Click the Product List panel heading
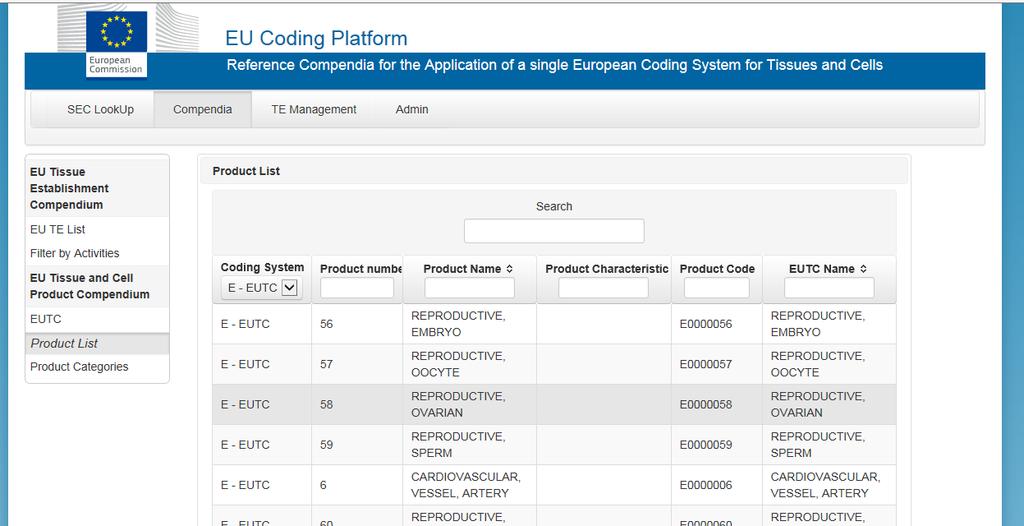 (x=246, y=171)
